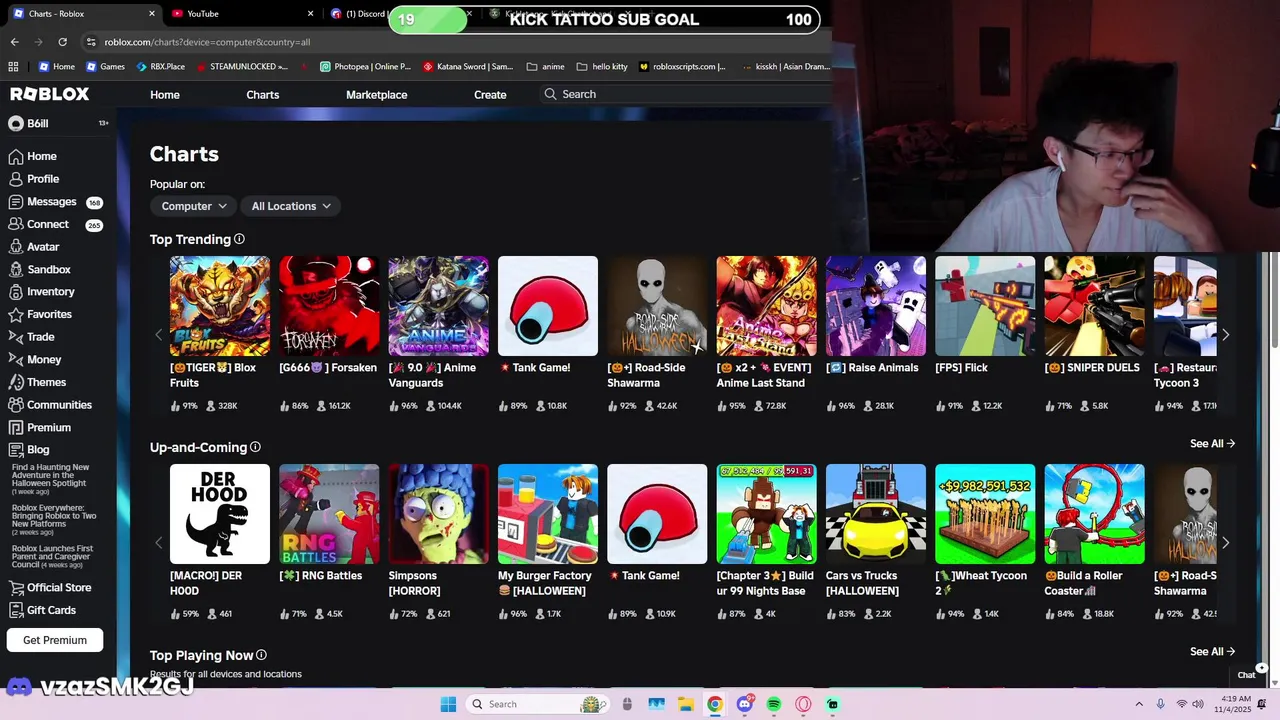This screenshot has height=720, width=1280.
Task: Open Chrome from the taskbar
Action: tap(715, 704)
